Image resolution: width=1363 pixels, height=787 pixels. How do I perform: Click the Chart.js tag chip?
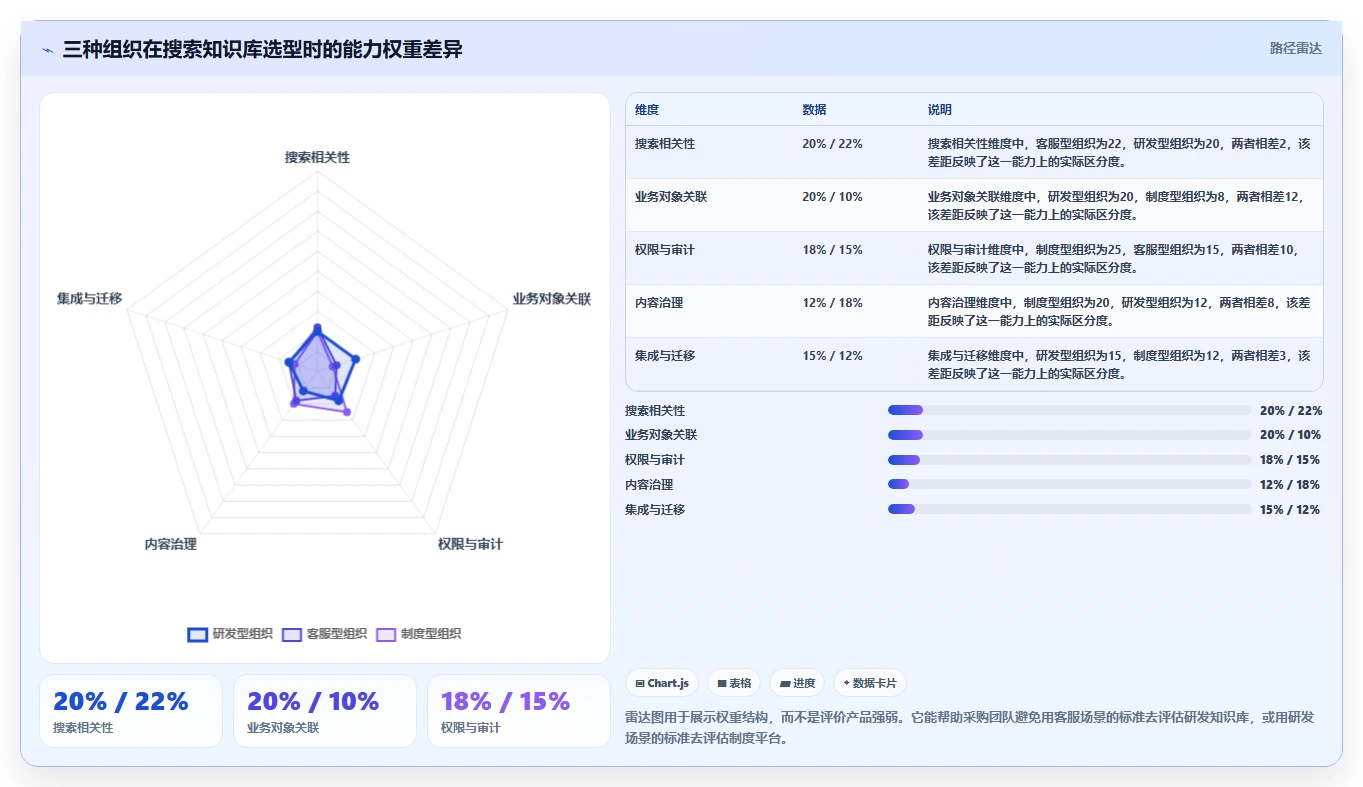point(662,683)
